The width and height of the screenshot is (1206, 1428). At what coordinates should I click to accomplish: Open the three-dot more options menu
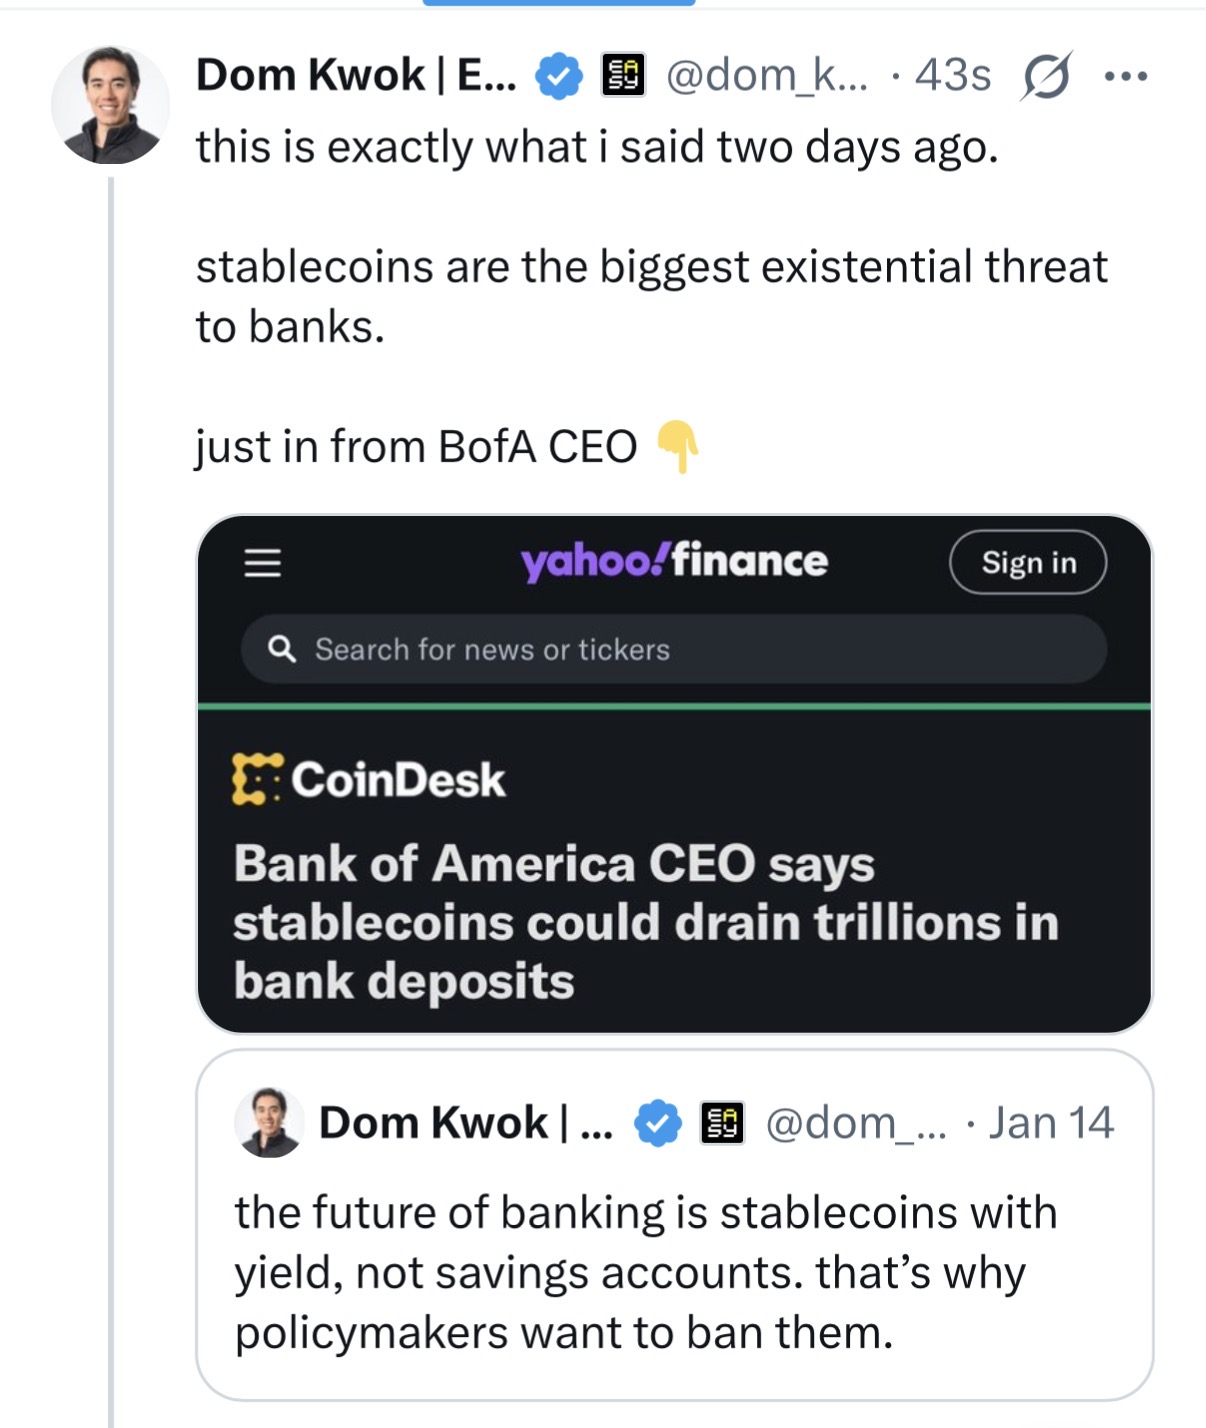(x=1126, y=76)
